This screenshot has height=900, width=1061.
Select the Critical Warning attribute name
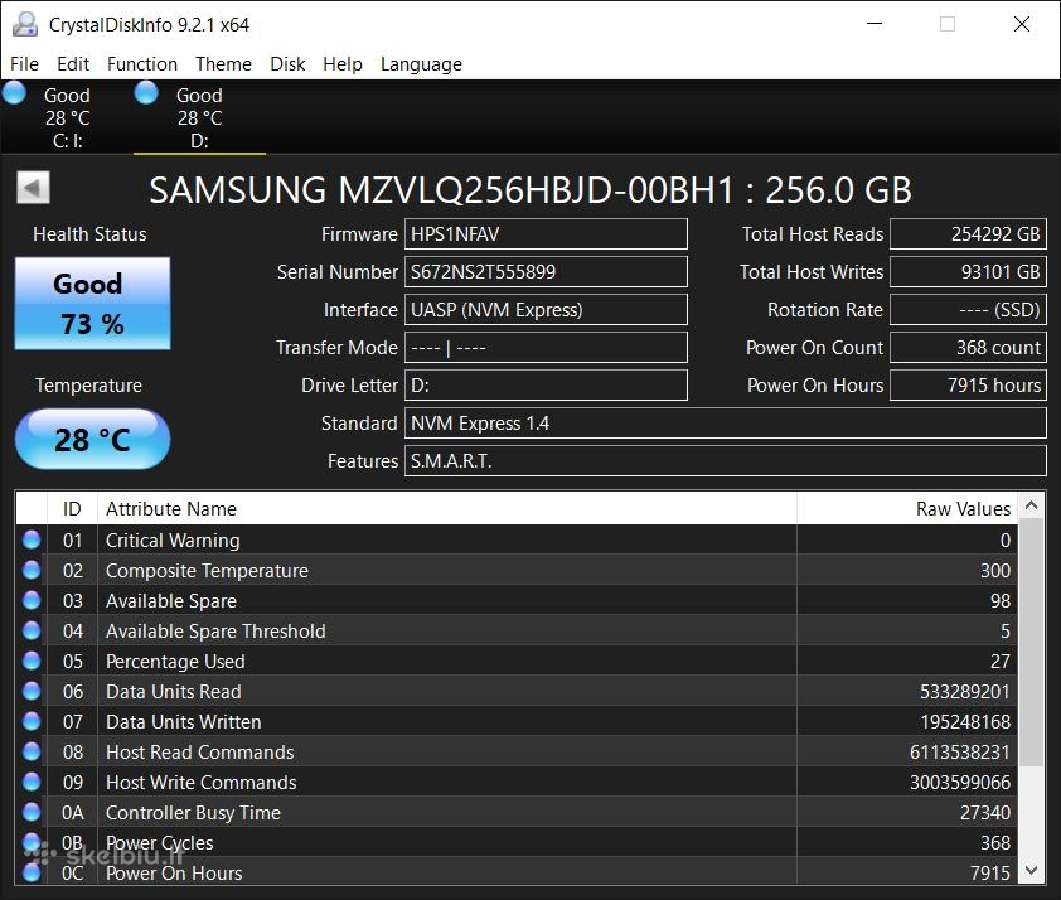[x=173, y=540]
